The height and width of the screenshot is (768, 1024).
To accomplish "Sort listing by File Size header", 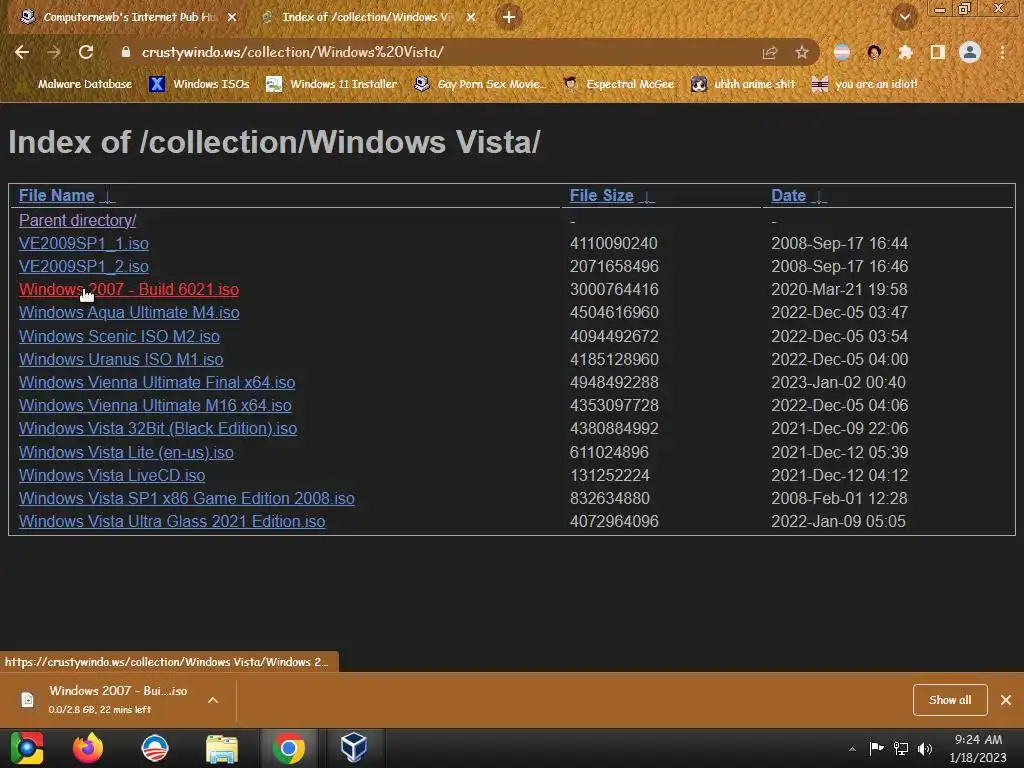I will 601,195.
